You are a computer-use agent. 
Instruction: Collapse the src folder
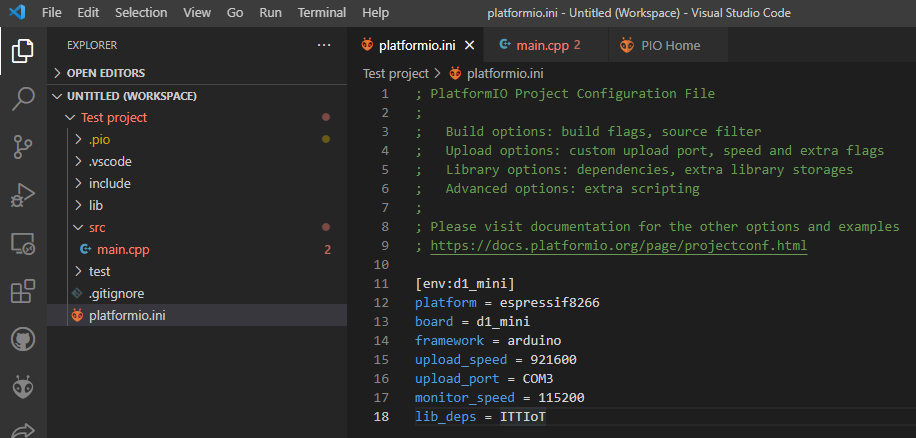tap(96, 228)
